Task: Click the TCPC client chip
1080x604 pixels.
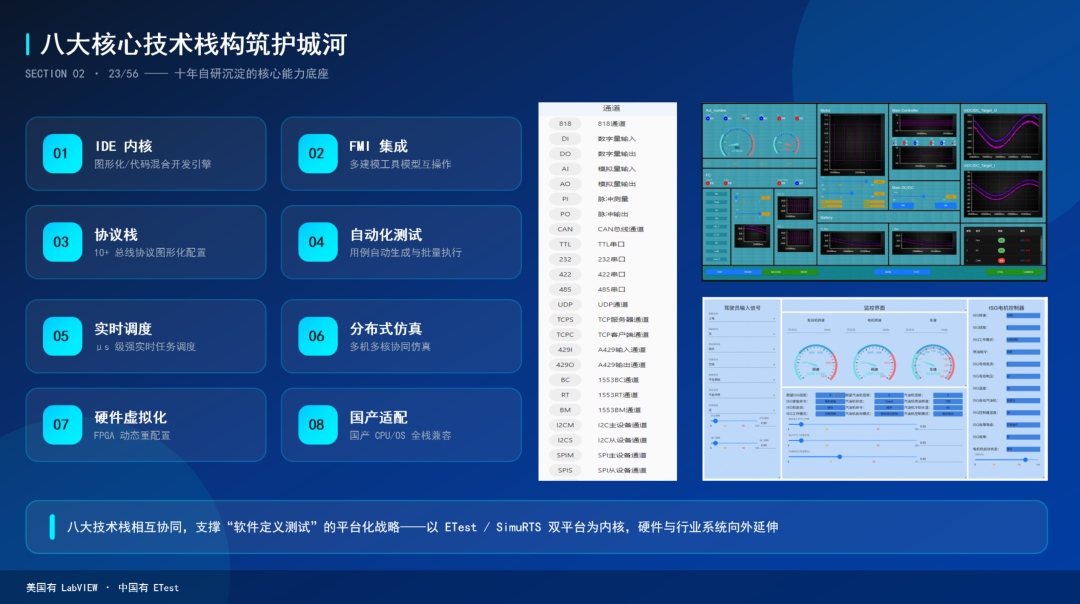Action: [x=565, y=335]
